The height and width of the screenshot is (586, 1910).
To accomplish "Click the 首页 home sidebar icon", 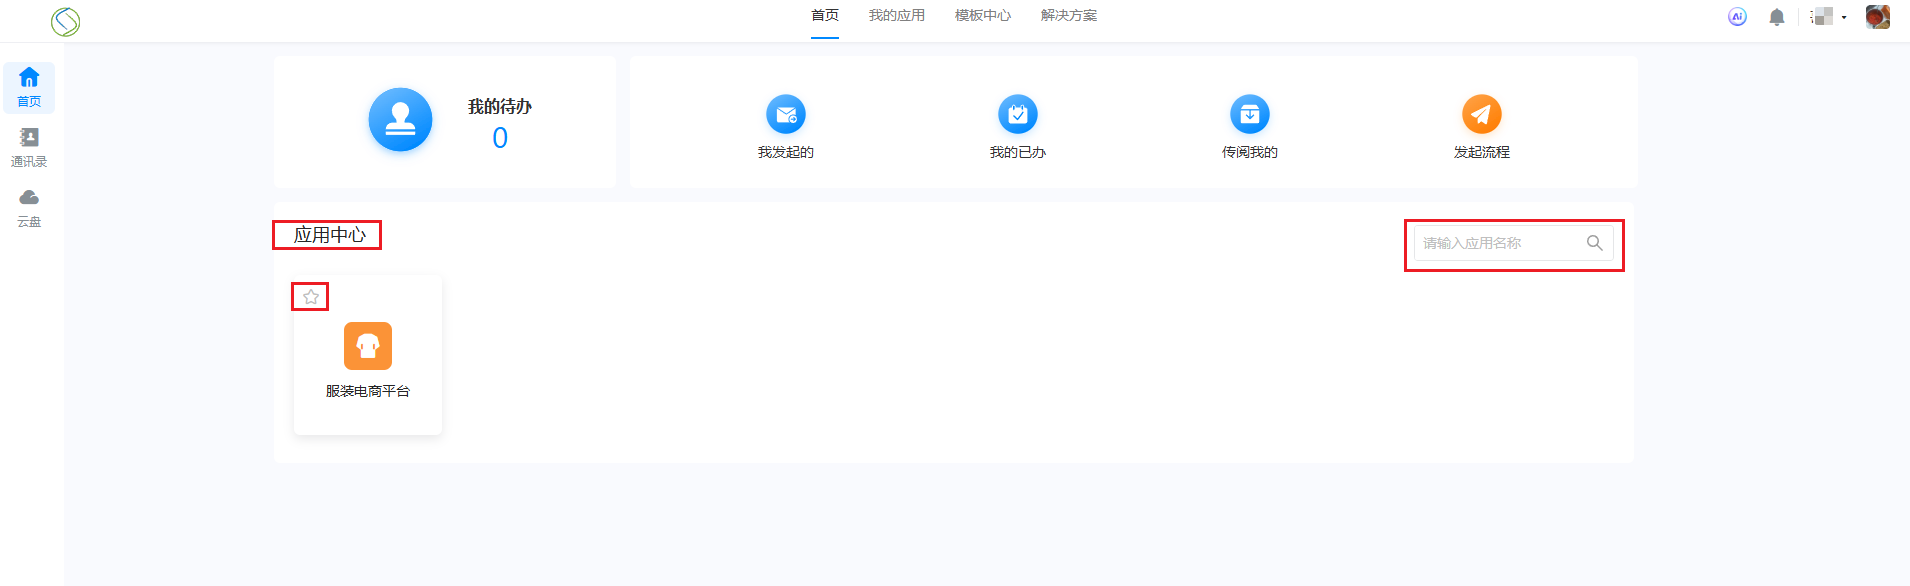I will (x=29, y=87).
